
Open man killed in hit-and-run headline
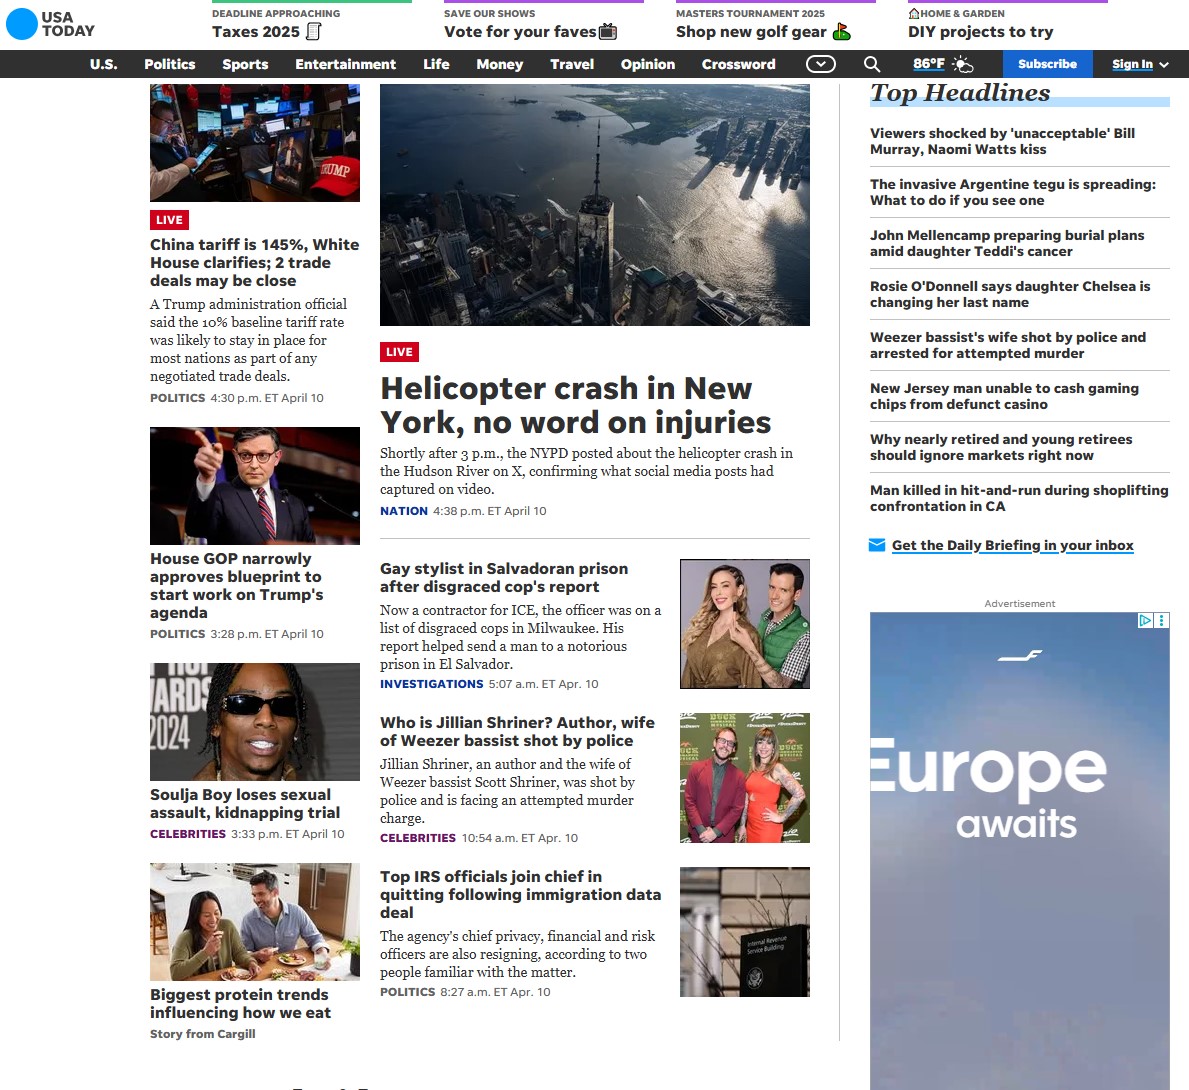1019,498
